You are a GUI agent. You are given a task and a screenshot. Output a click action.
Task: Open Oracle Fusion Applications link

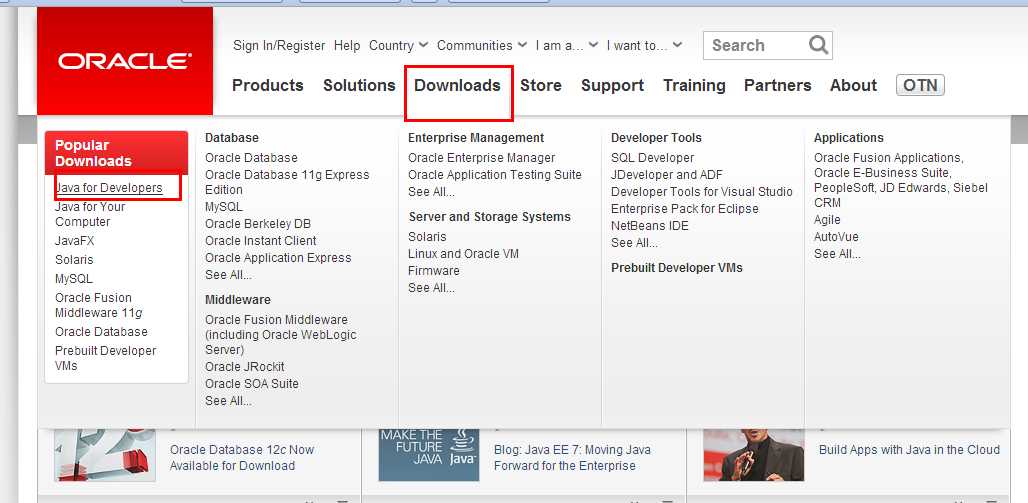pos(901,180)
